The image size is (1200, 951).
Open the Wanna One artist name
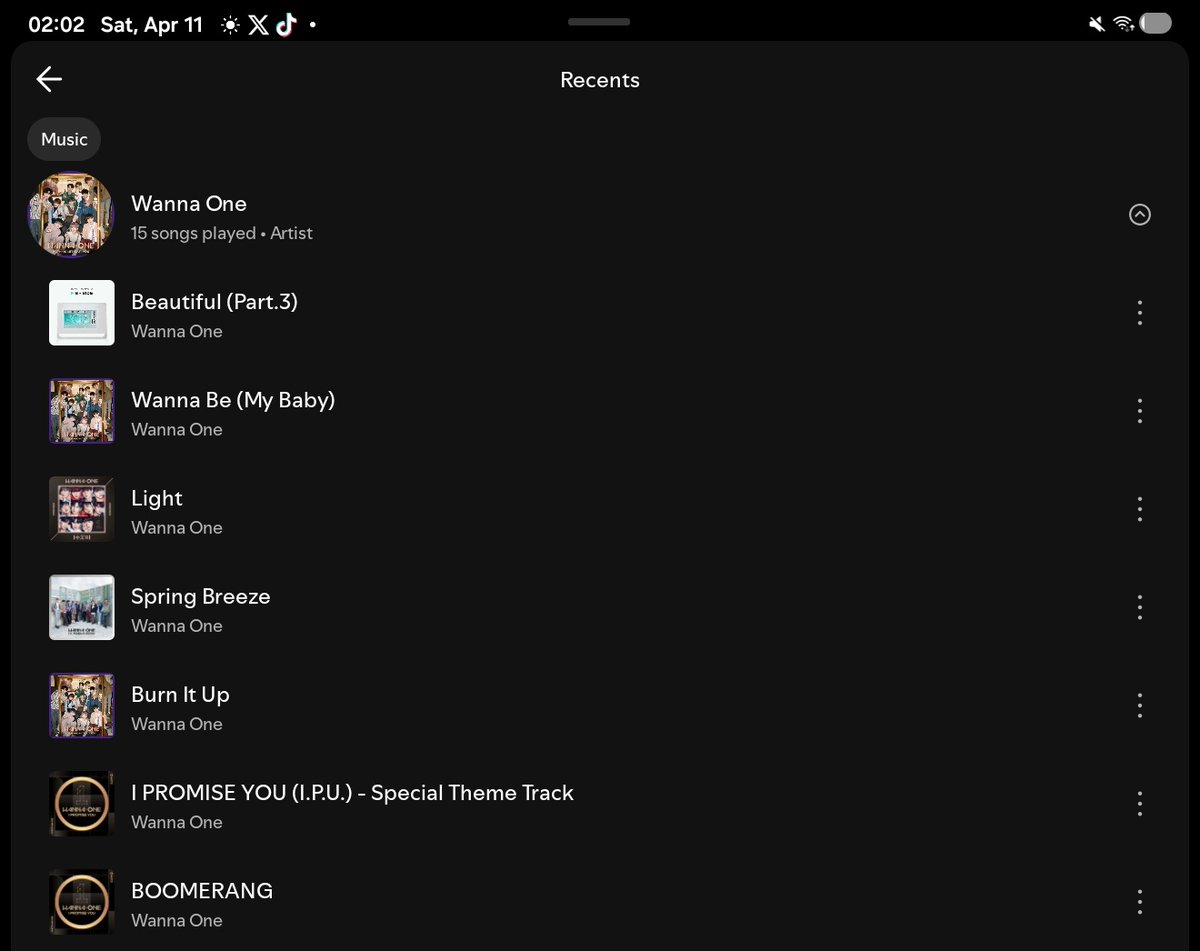[189, 203]
